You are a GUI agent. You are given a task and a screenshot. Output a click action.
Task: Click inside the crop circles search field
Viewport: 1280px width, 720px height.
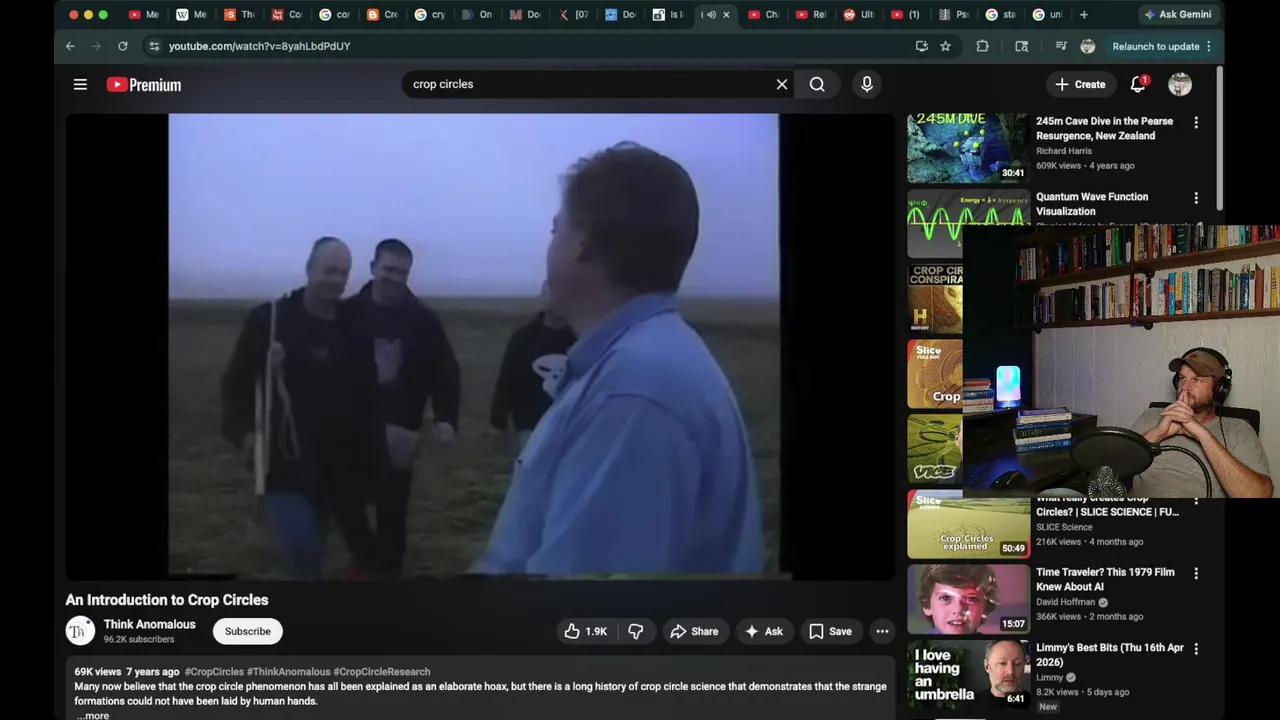point(590,84)
